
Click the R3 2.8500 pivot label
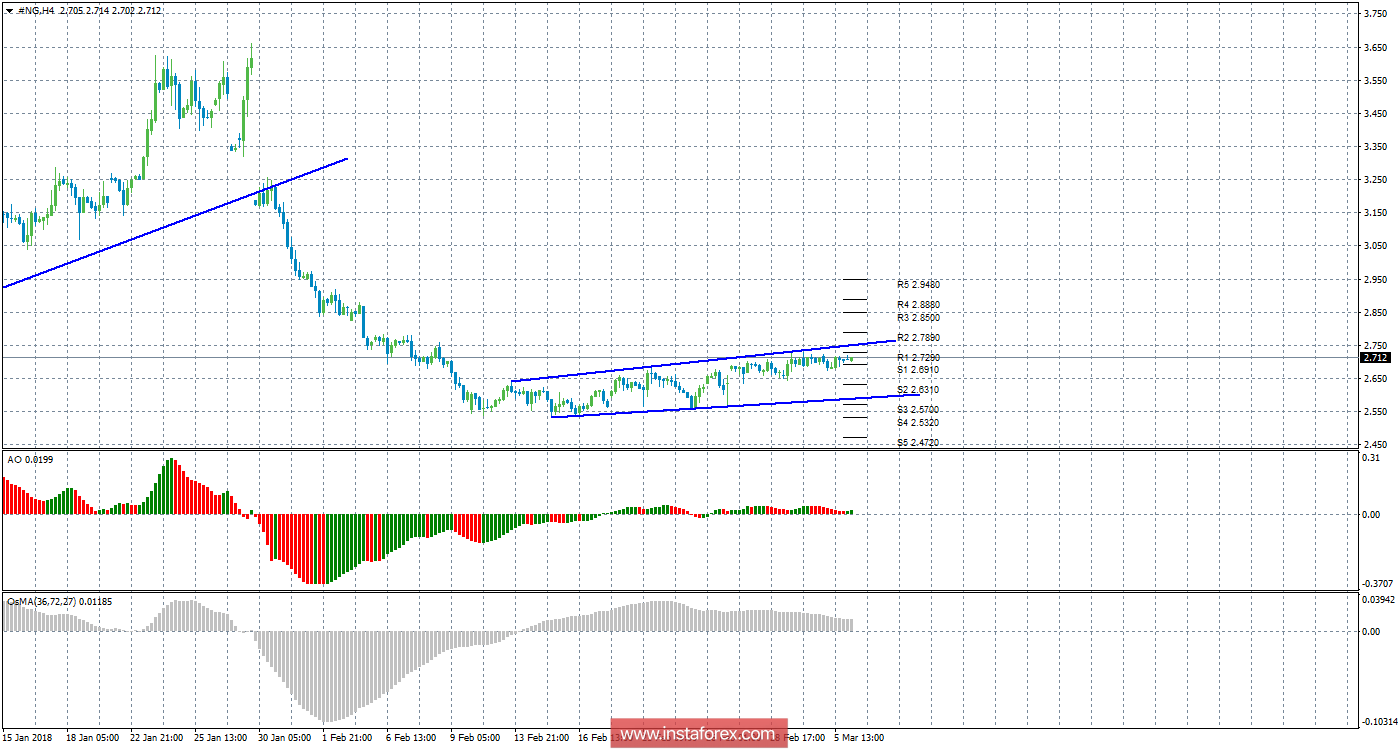(x=918, y=317)
